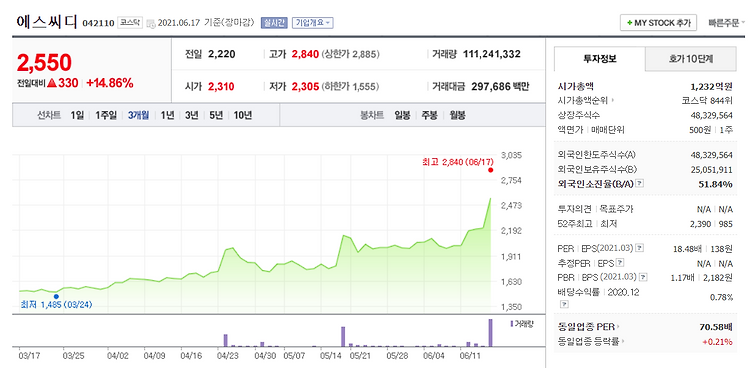750x368 pixels.
Task: Select the 1년 line chart period
Action: (167, 115)
